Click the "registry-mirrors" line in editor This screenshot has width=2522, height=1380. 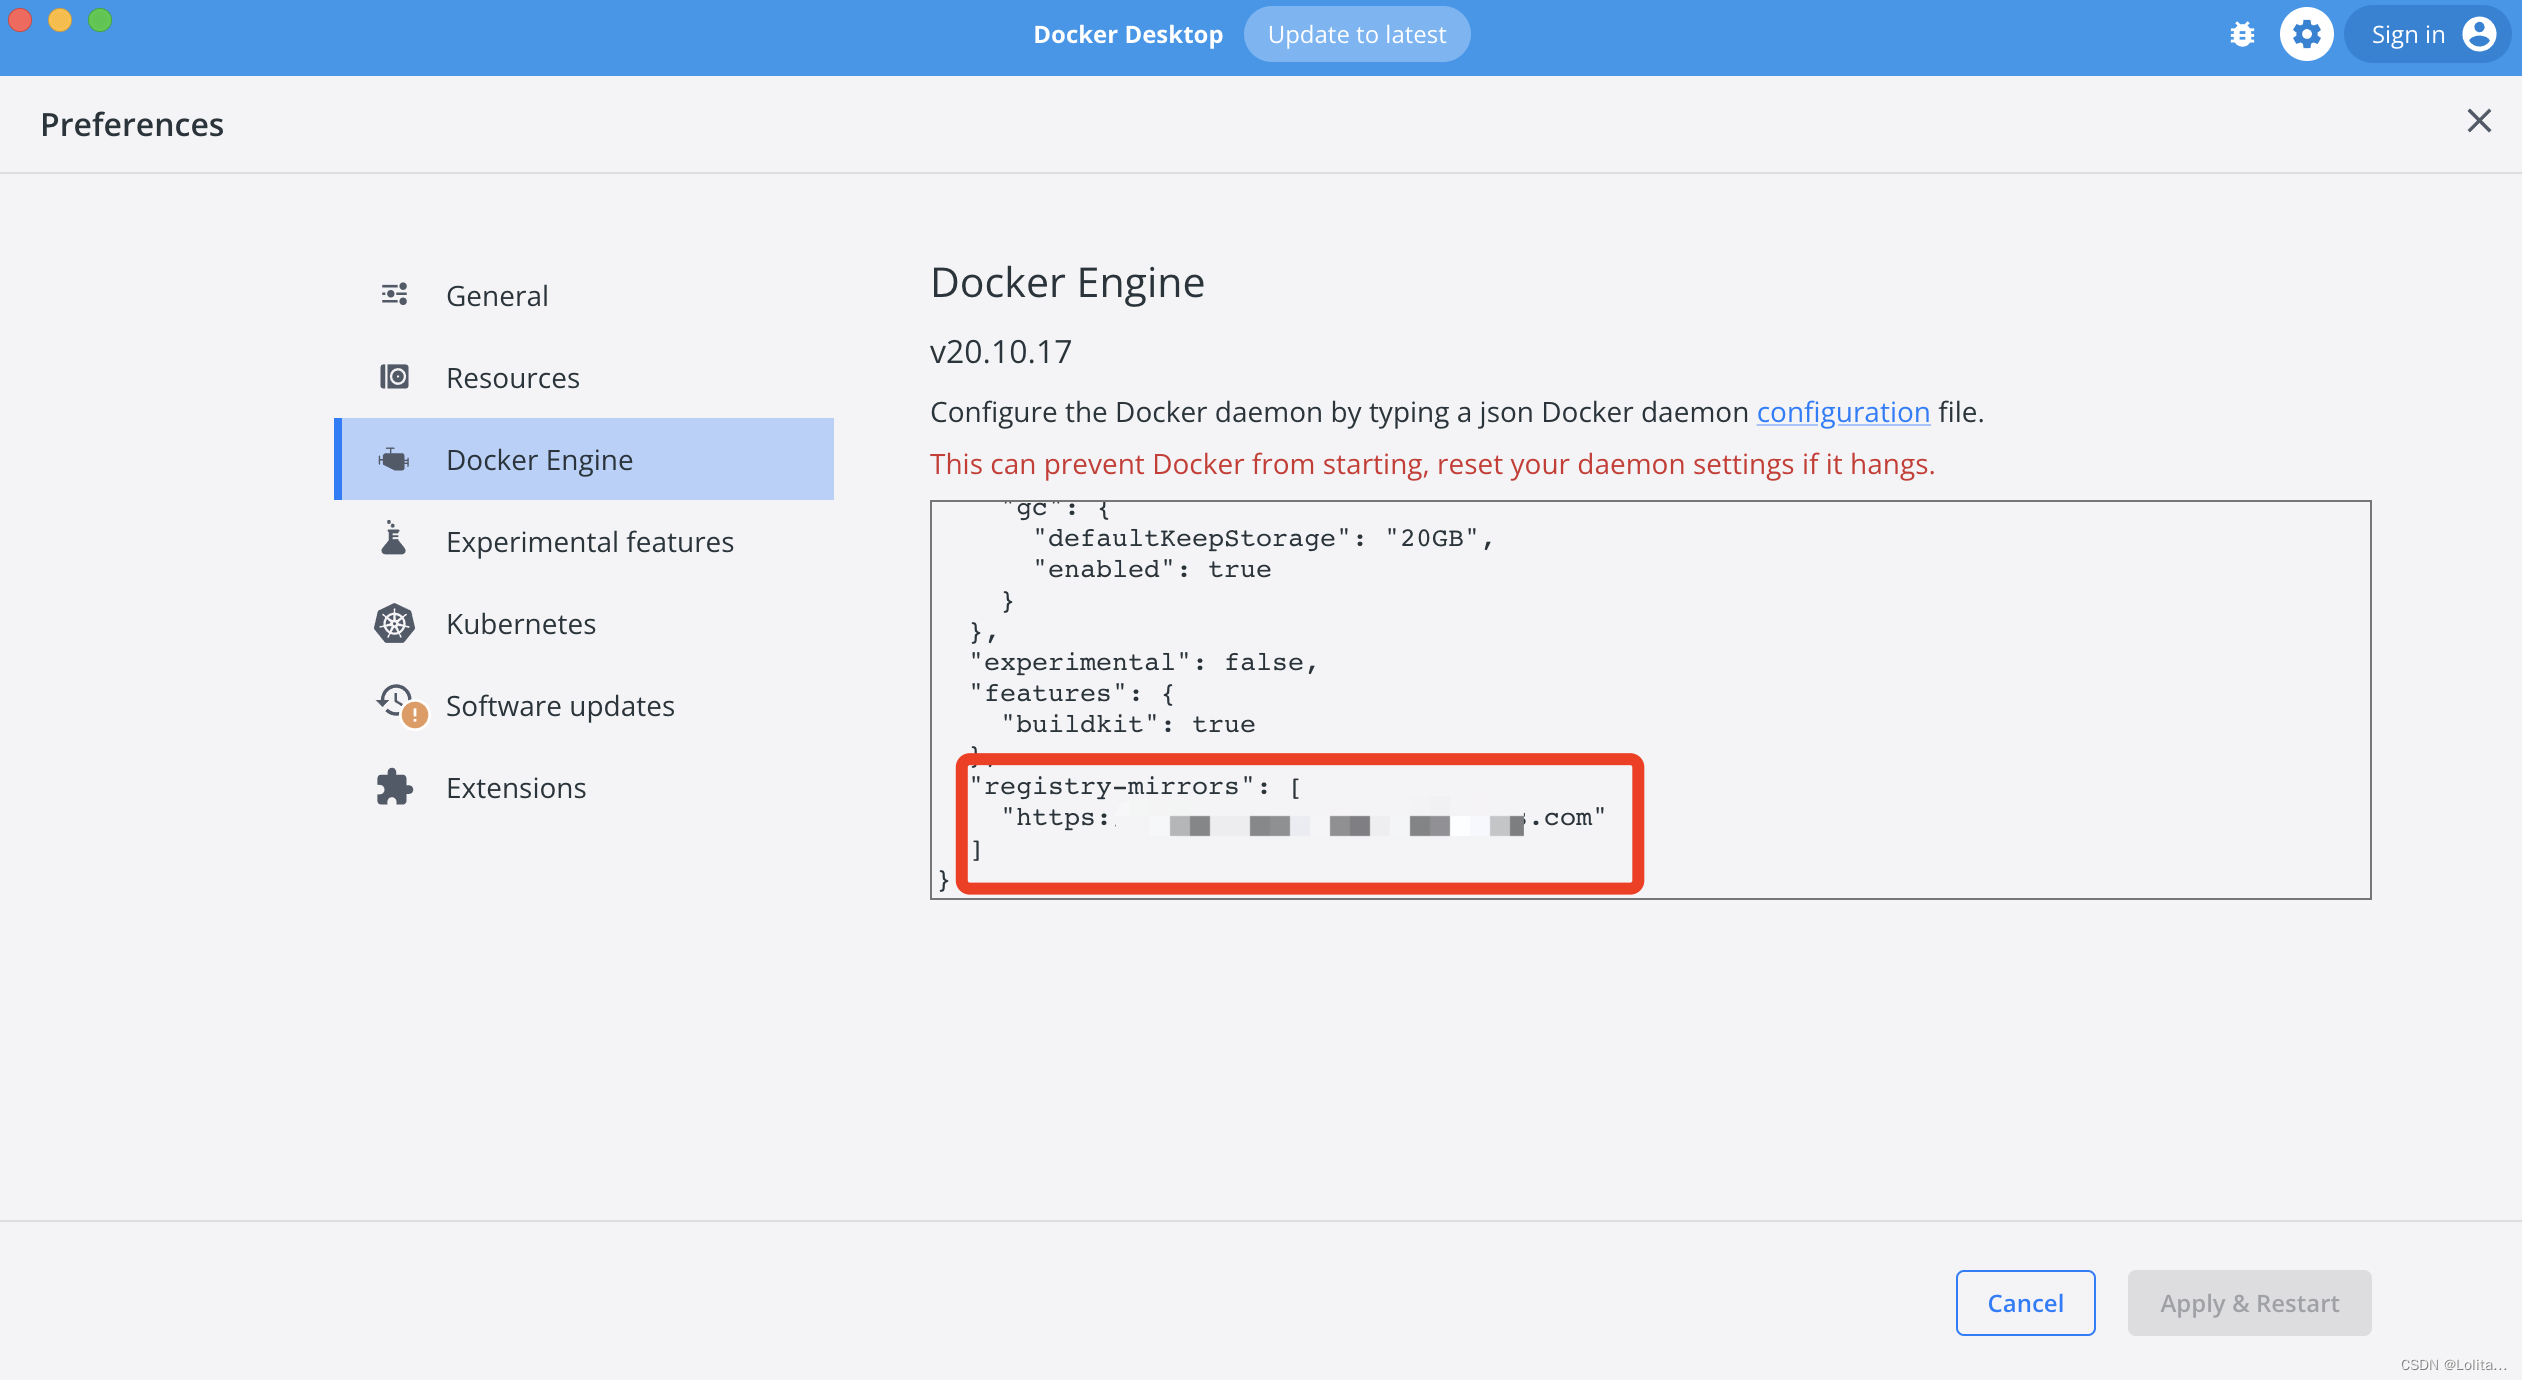point(1136,787)
